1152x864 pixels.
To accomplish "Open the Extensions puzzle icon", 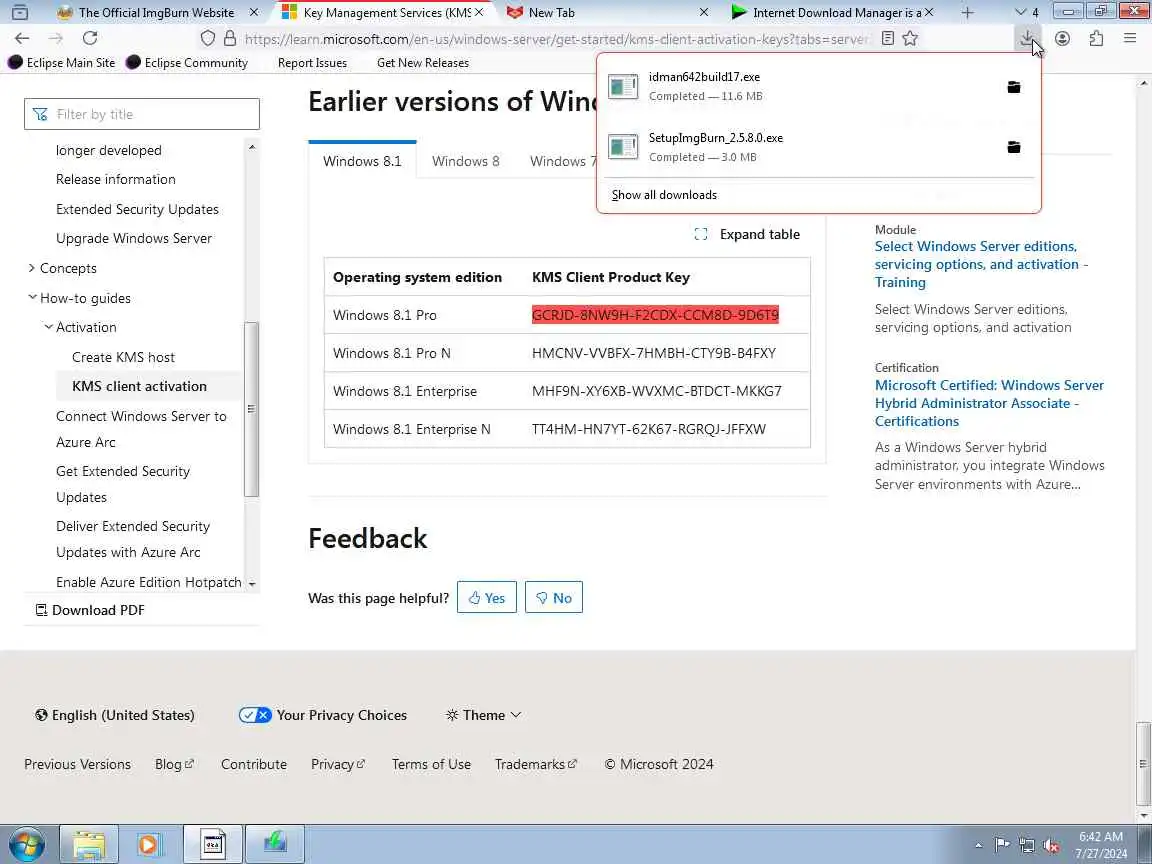I will [1096, 38].
